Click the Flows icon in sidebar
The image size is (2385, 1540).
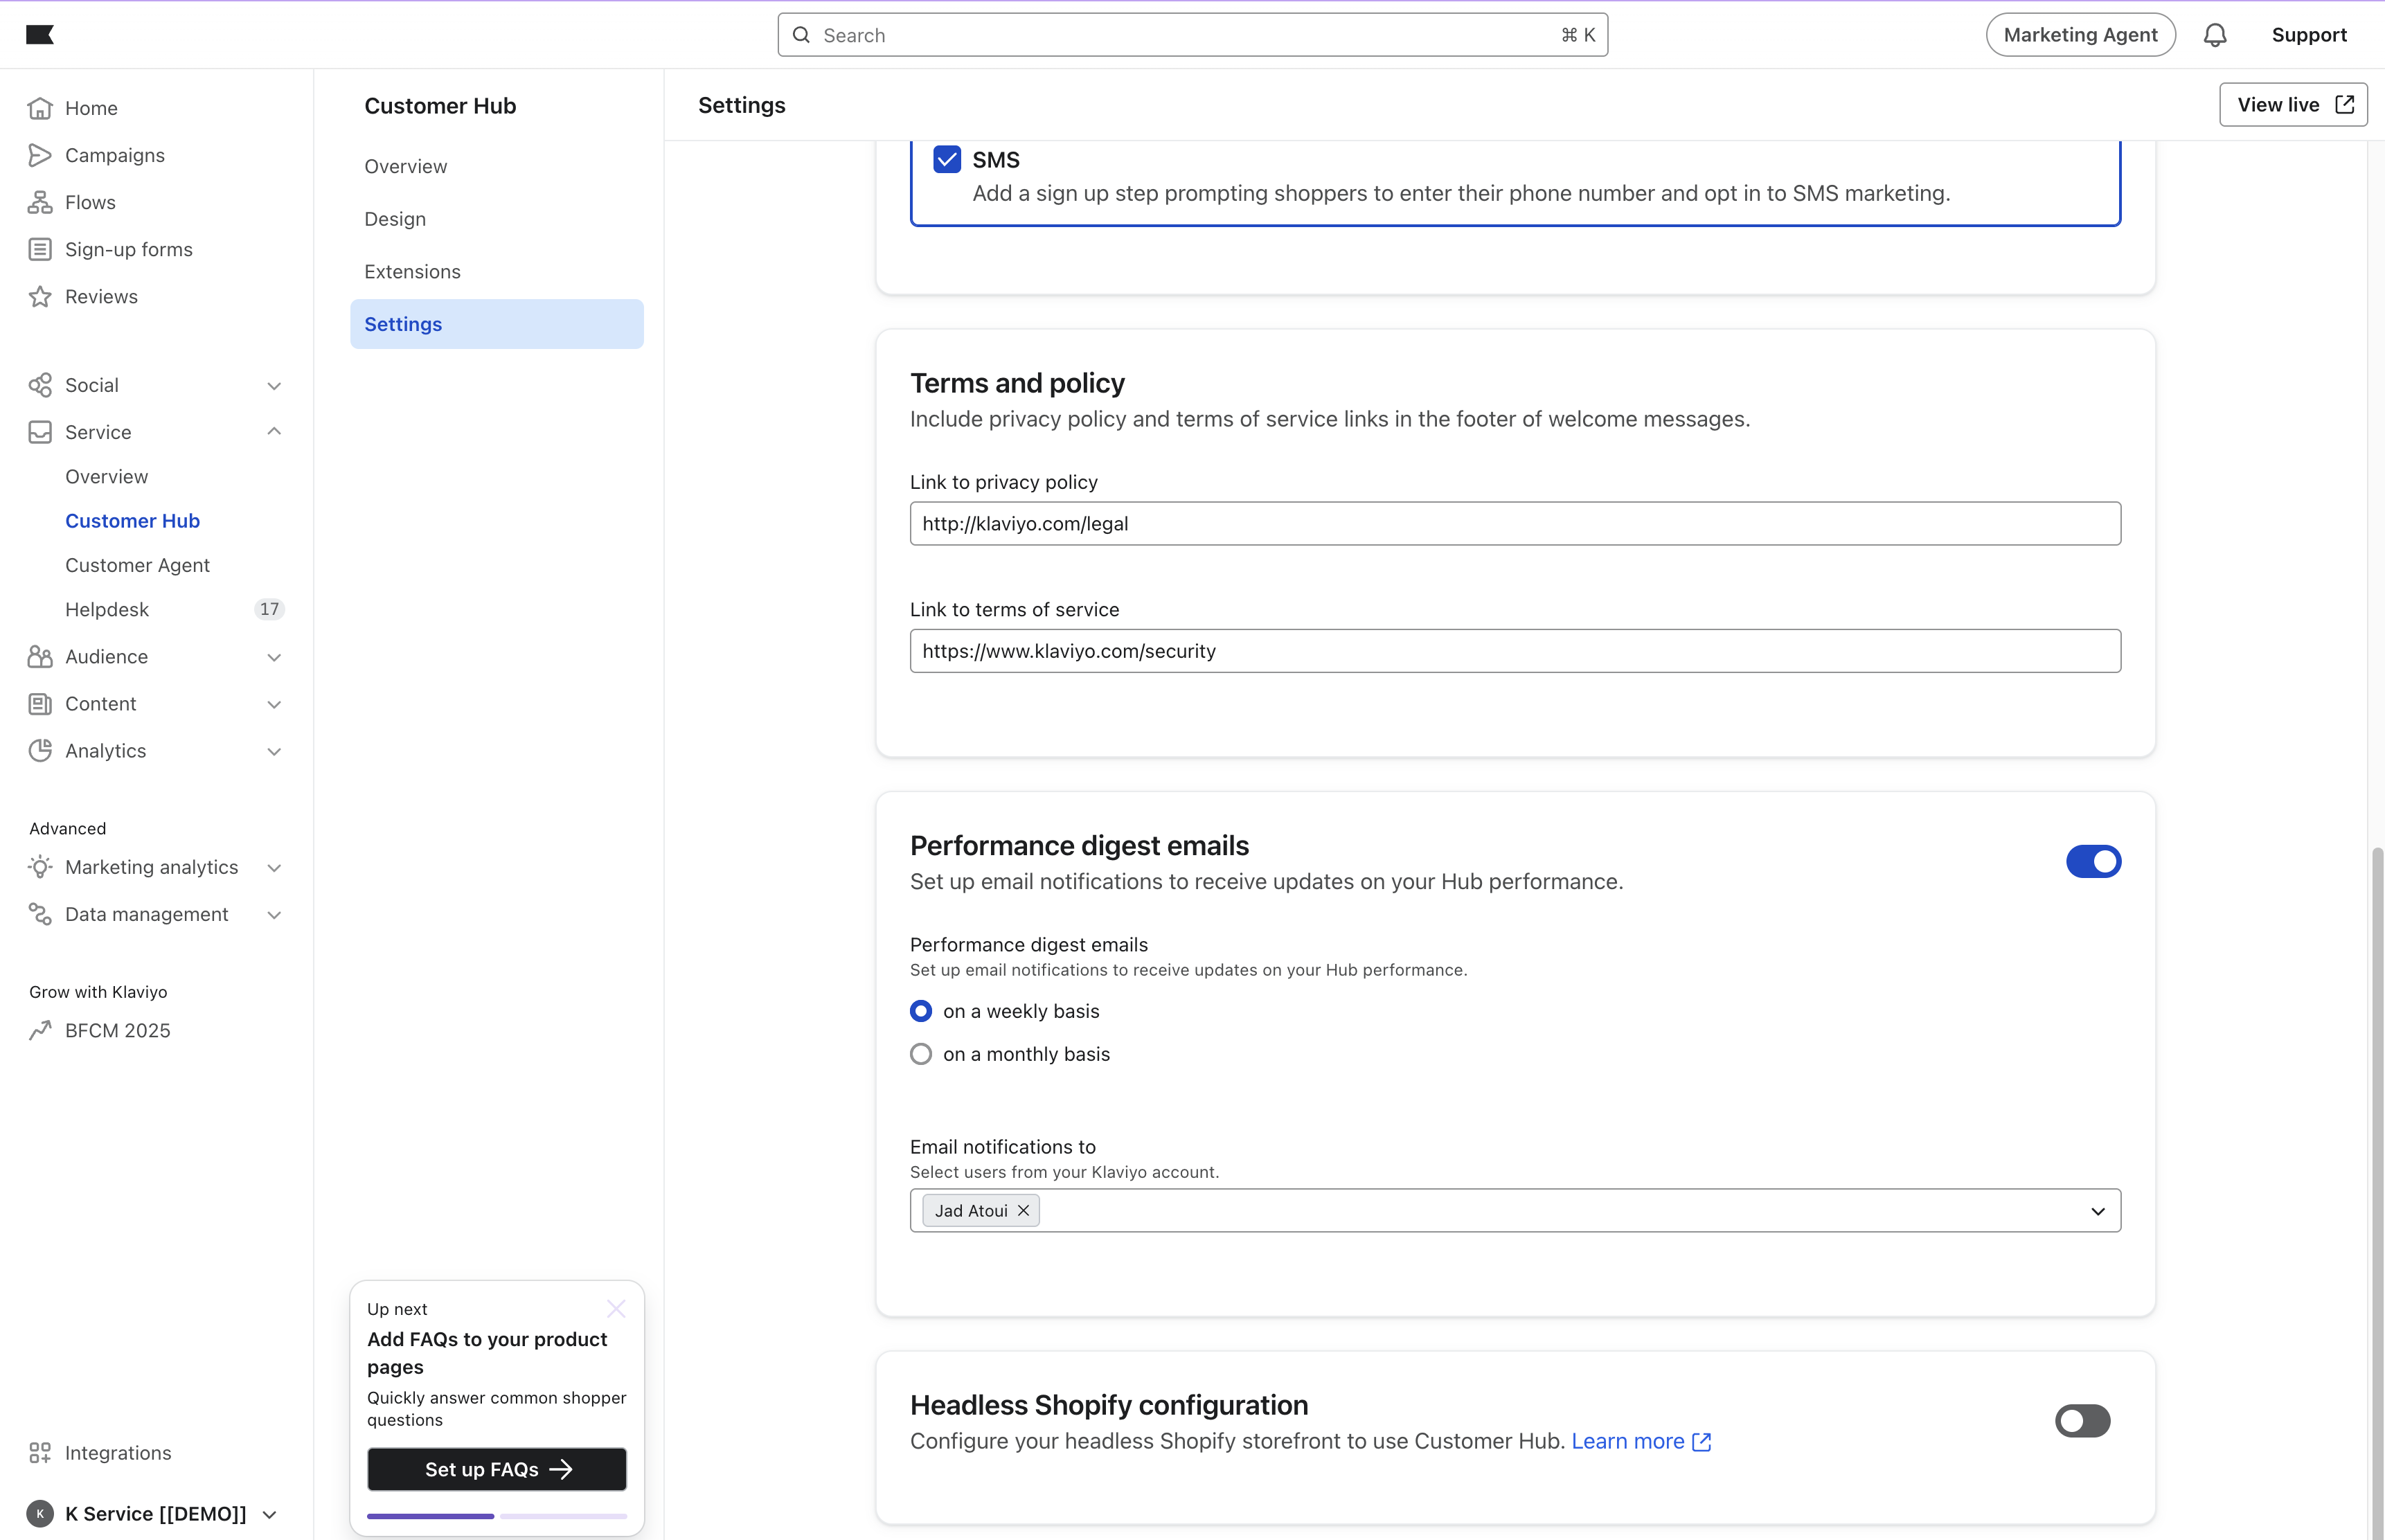click(x=40, y=202)
